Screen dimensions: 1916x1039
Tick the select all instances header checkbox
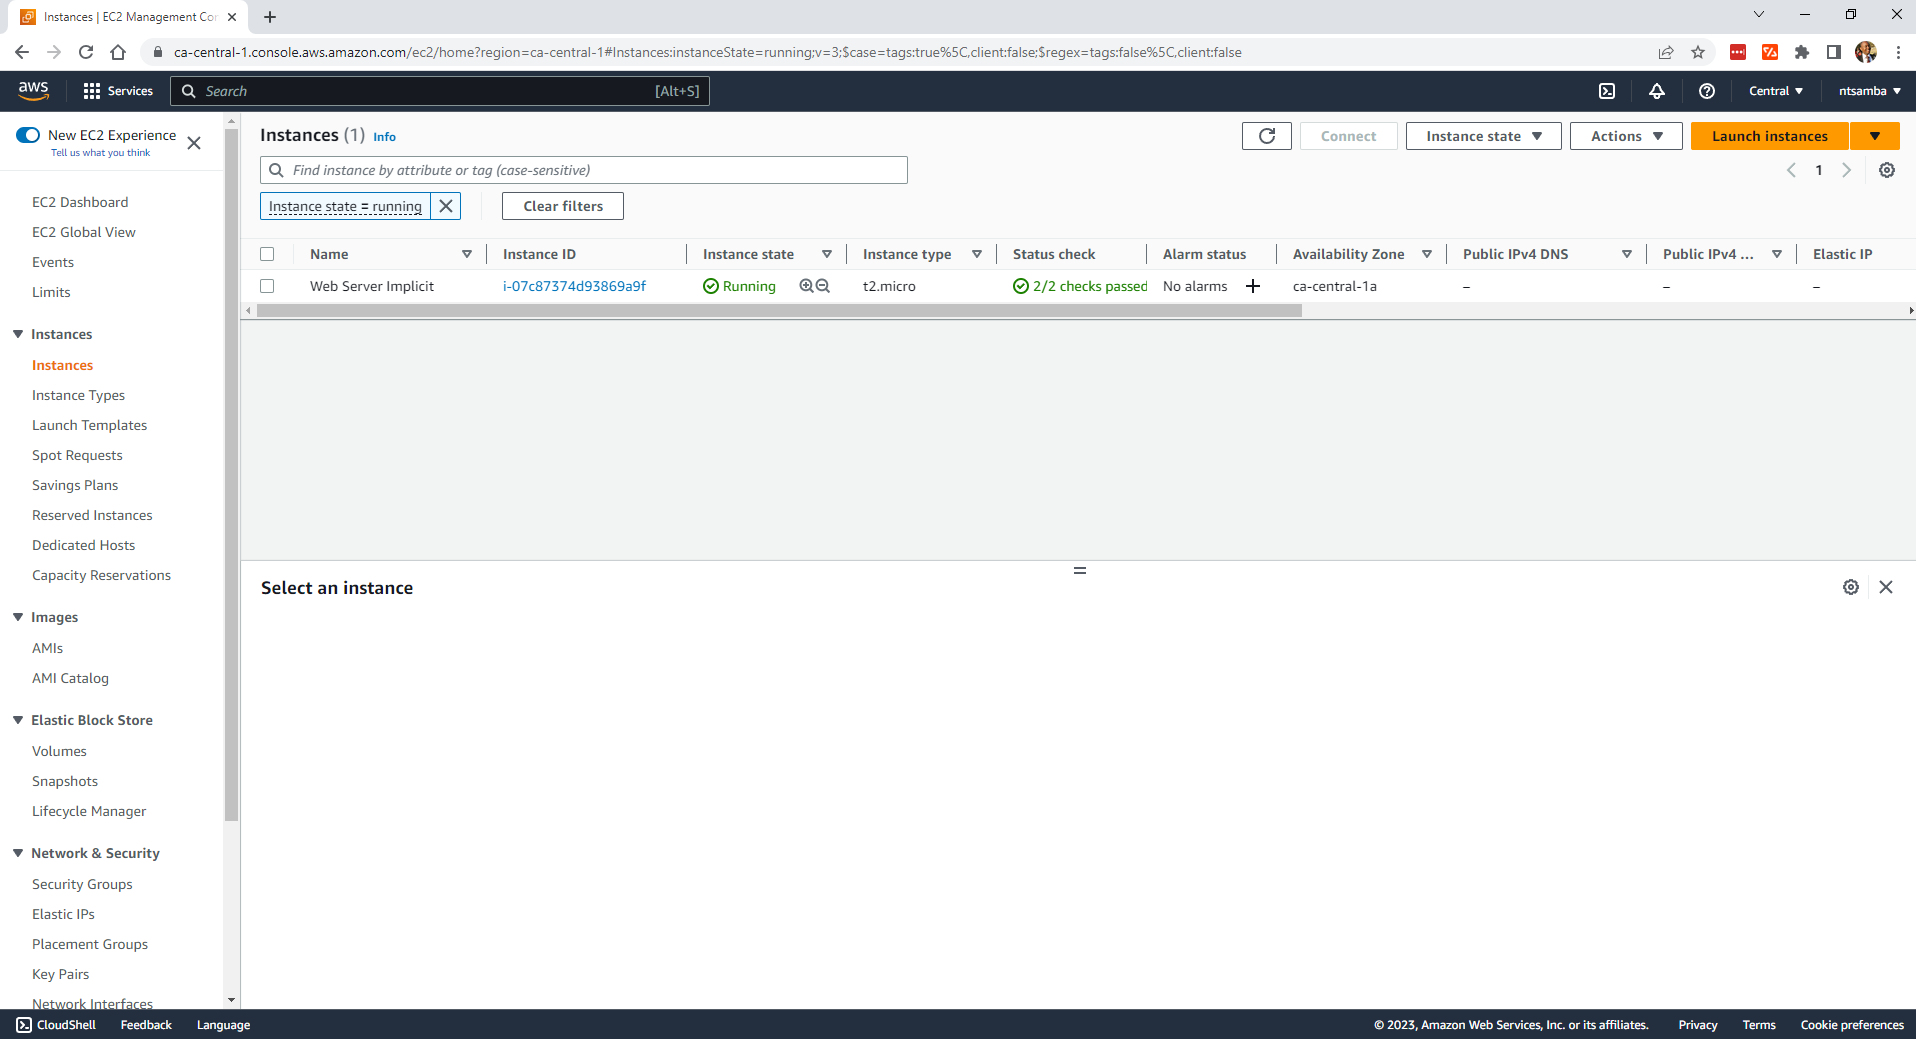[267, 254]
